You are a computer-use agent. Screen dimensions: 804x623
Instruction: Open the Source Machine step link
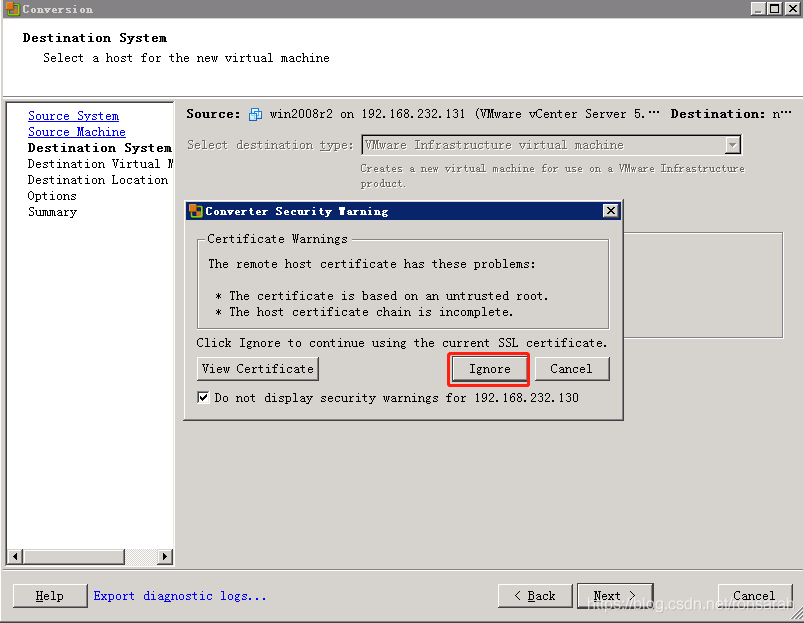[76, 132]
